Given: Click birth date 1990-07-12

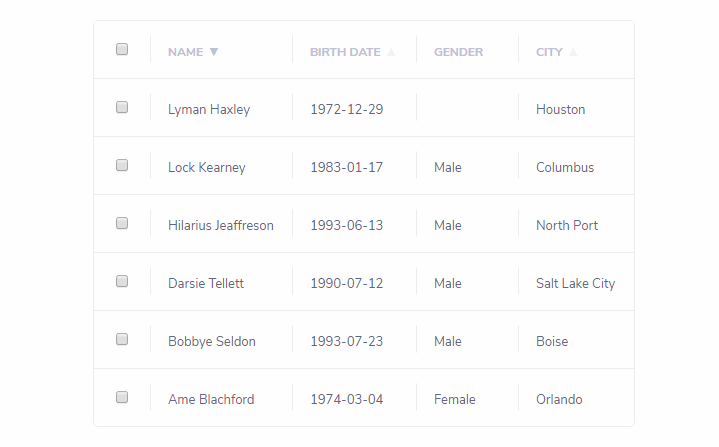Looking at the screenshot, I should click(346, 283).
